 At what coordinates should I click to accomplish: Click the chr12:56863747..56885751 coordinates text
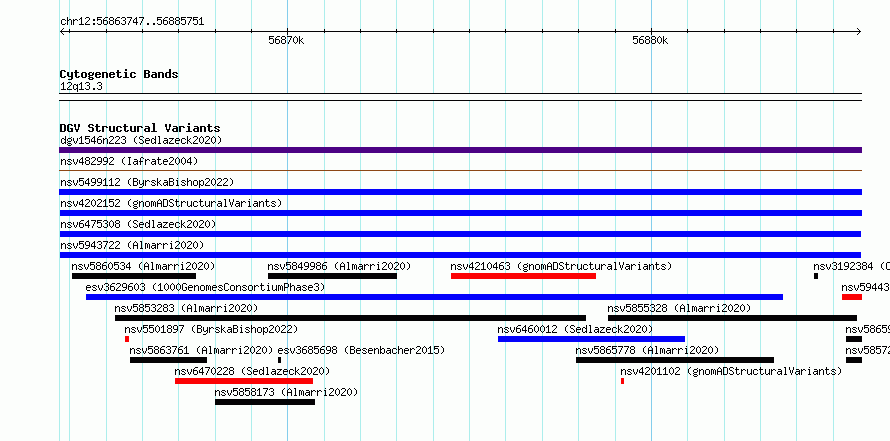[x=132, y=22]
